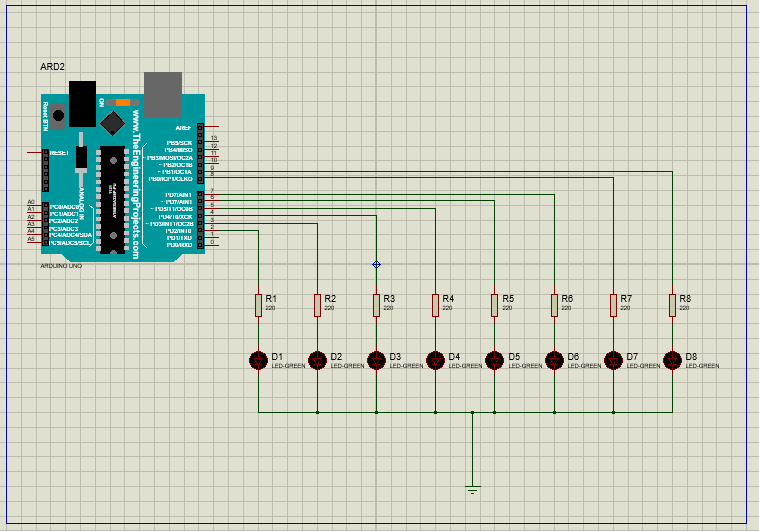Click LED D6 symbol

(x=554, y=360)
